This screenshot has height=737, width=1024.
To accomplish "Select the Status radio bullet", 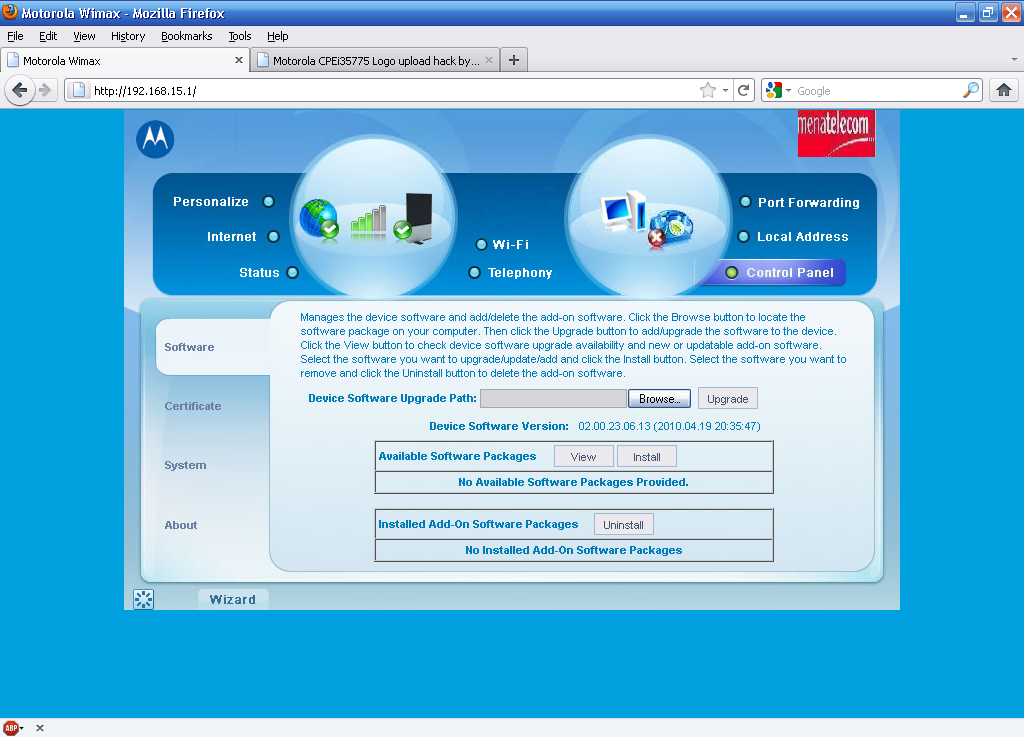I will [x=293, y=272].
